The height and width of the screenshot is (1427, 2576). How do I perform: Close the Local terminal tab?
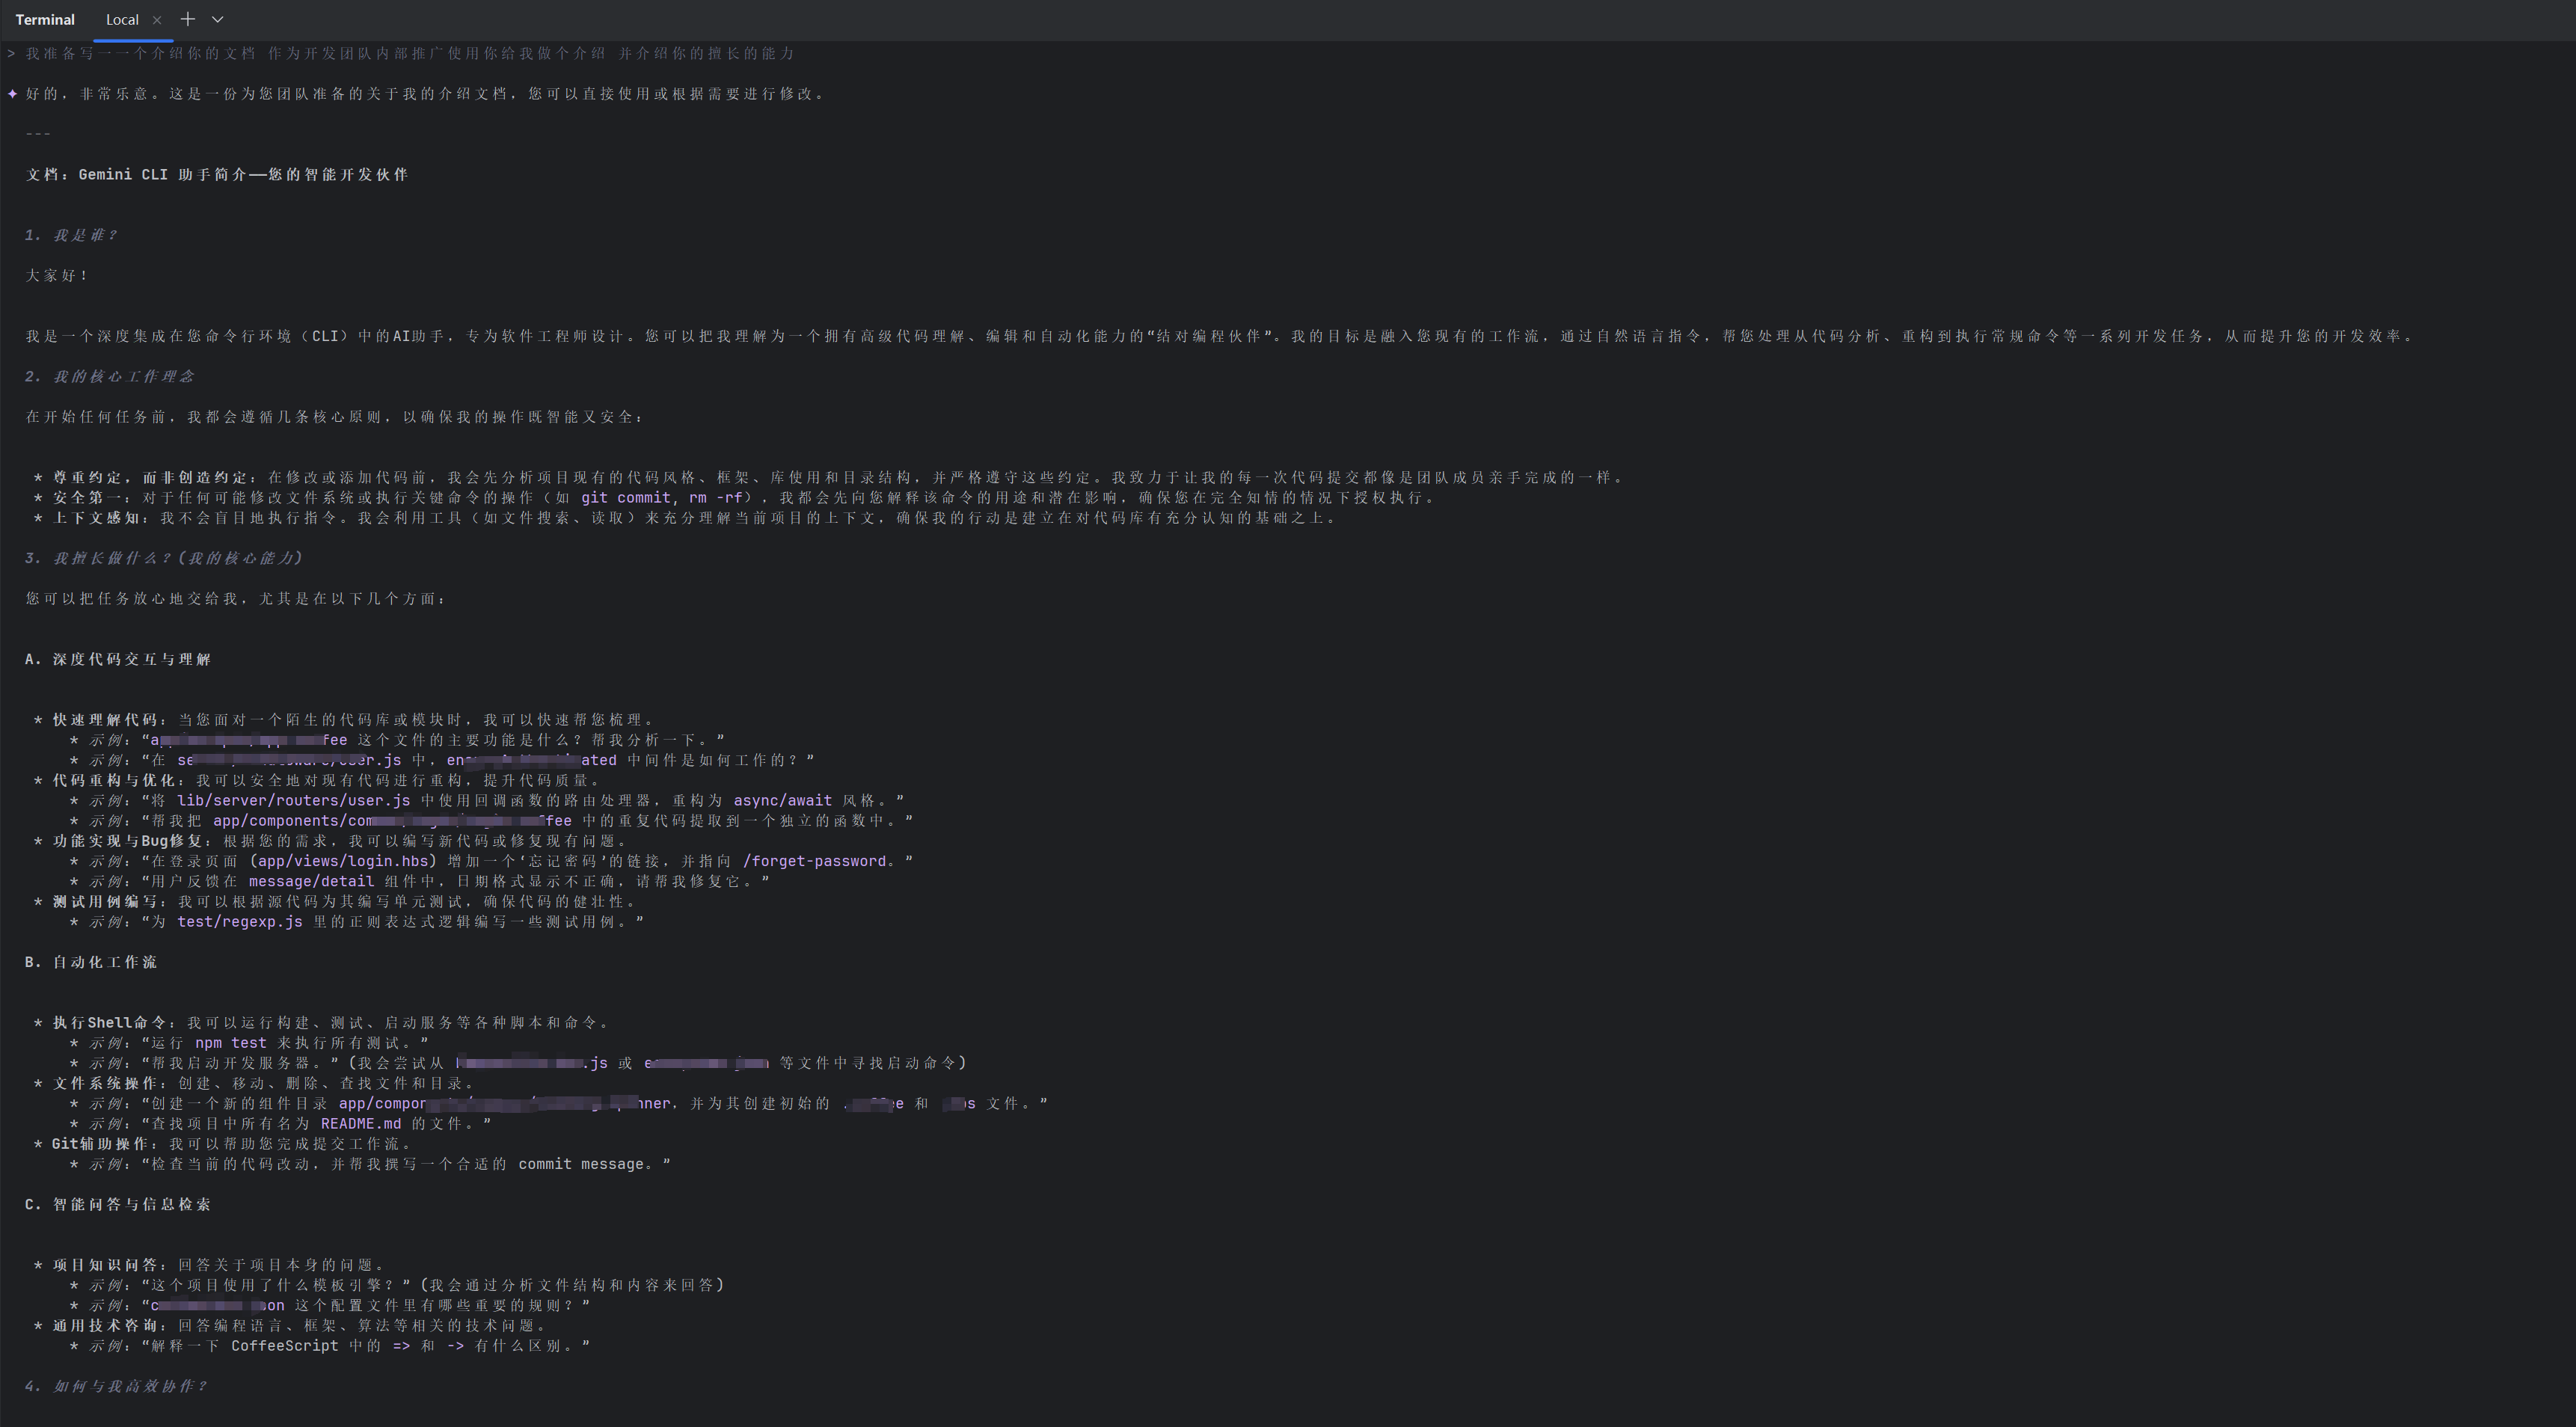tap(158, 19)
